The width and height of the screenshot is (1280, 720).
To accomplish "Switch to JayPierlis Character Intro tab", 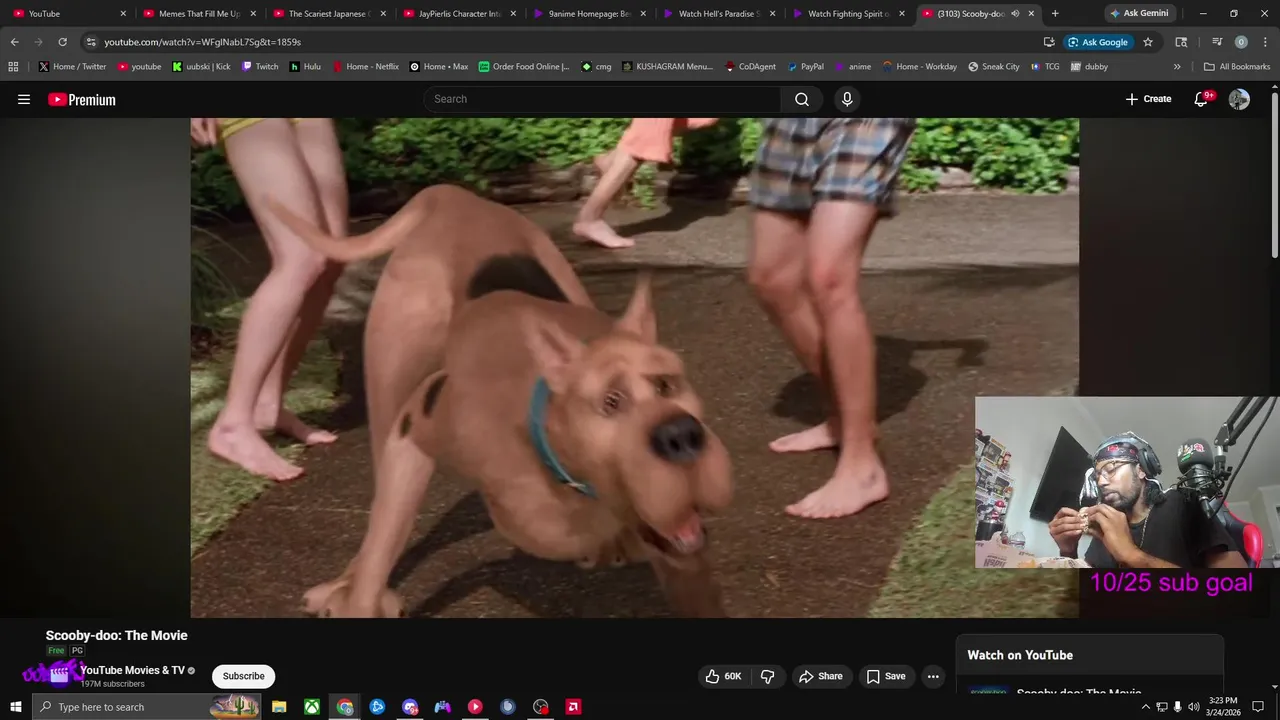I will [x=460, y=14].
